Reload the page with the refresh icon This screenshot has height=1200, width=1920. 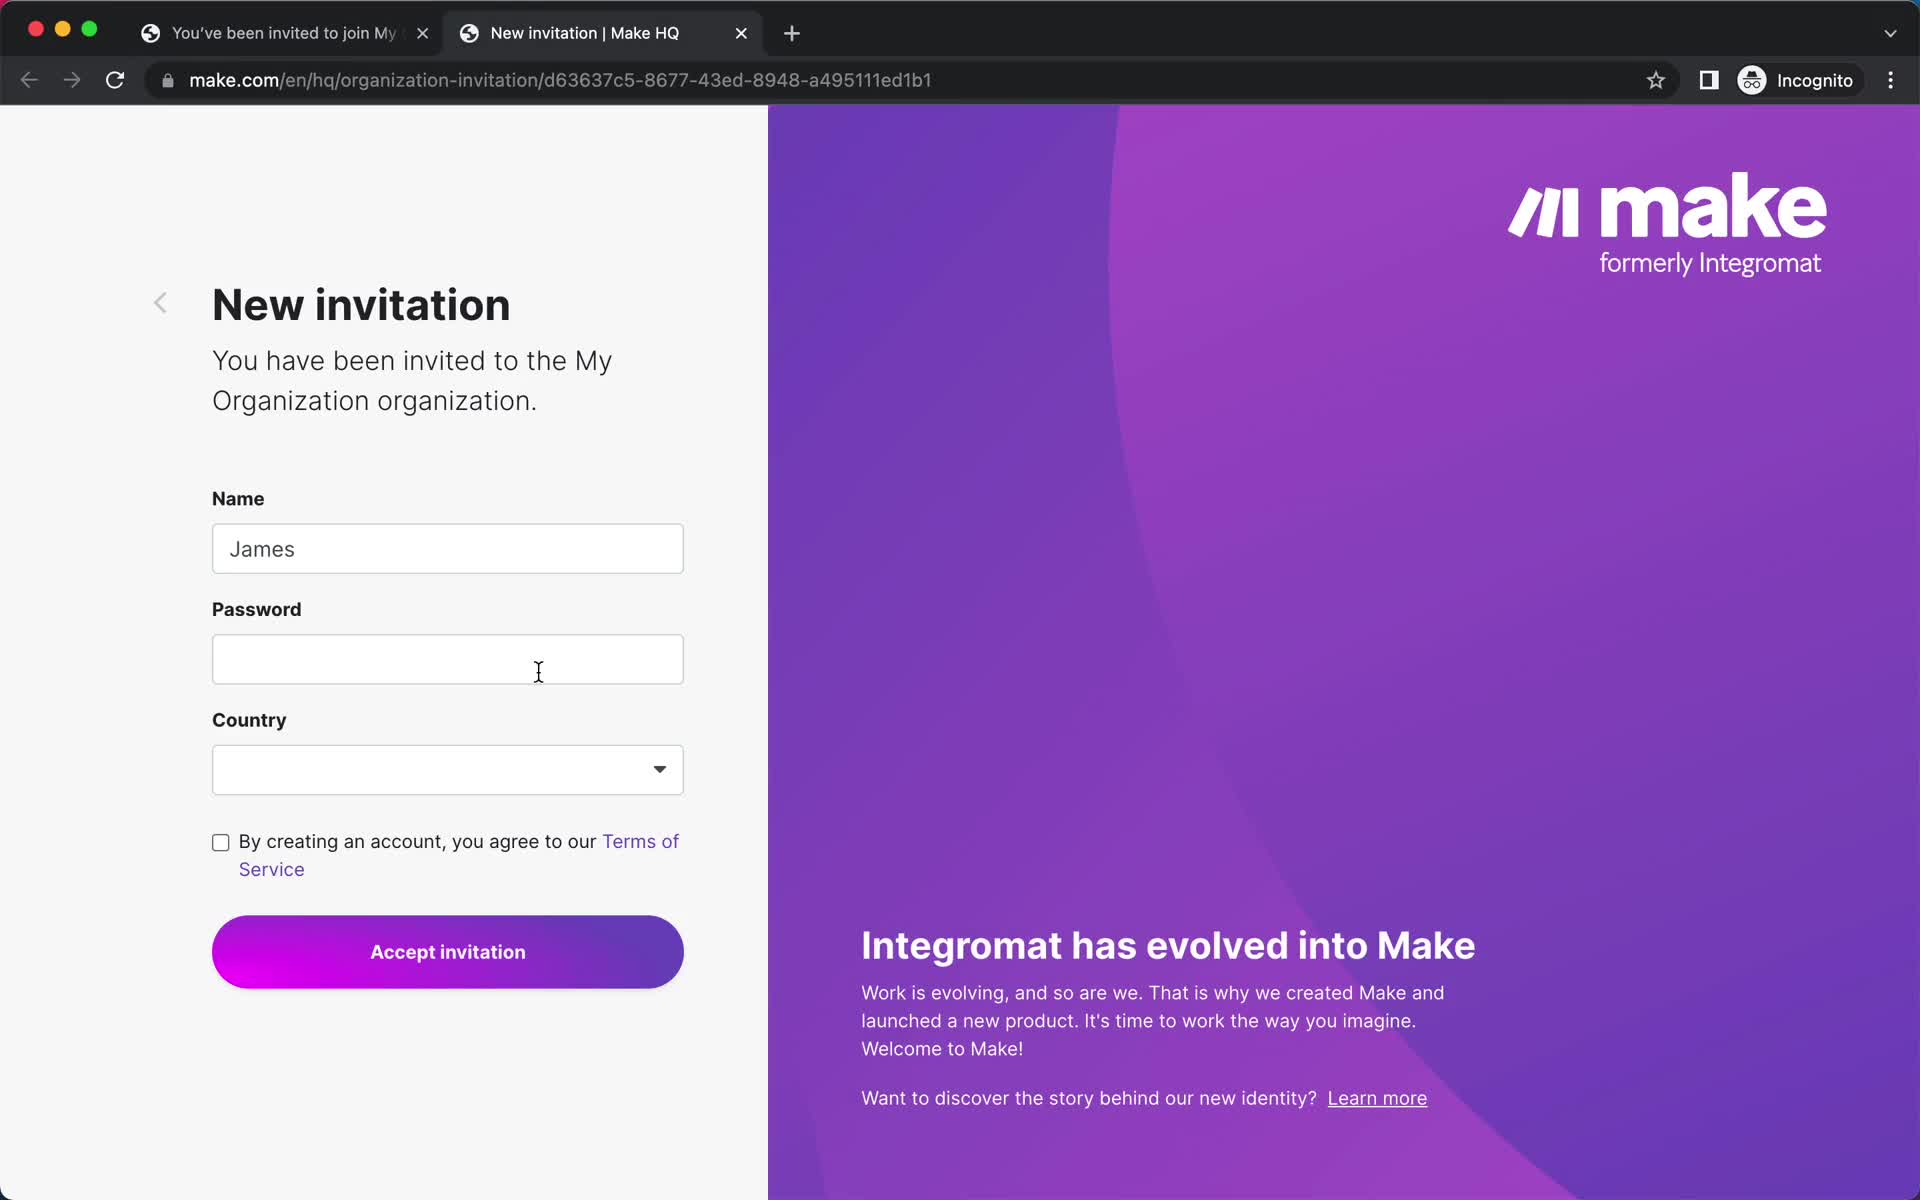click(x=115, y=80)
